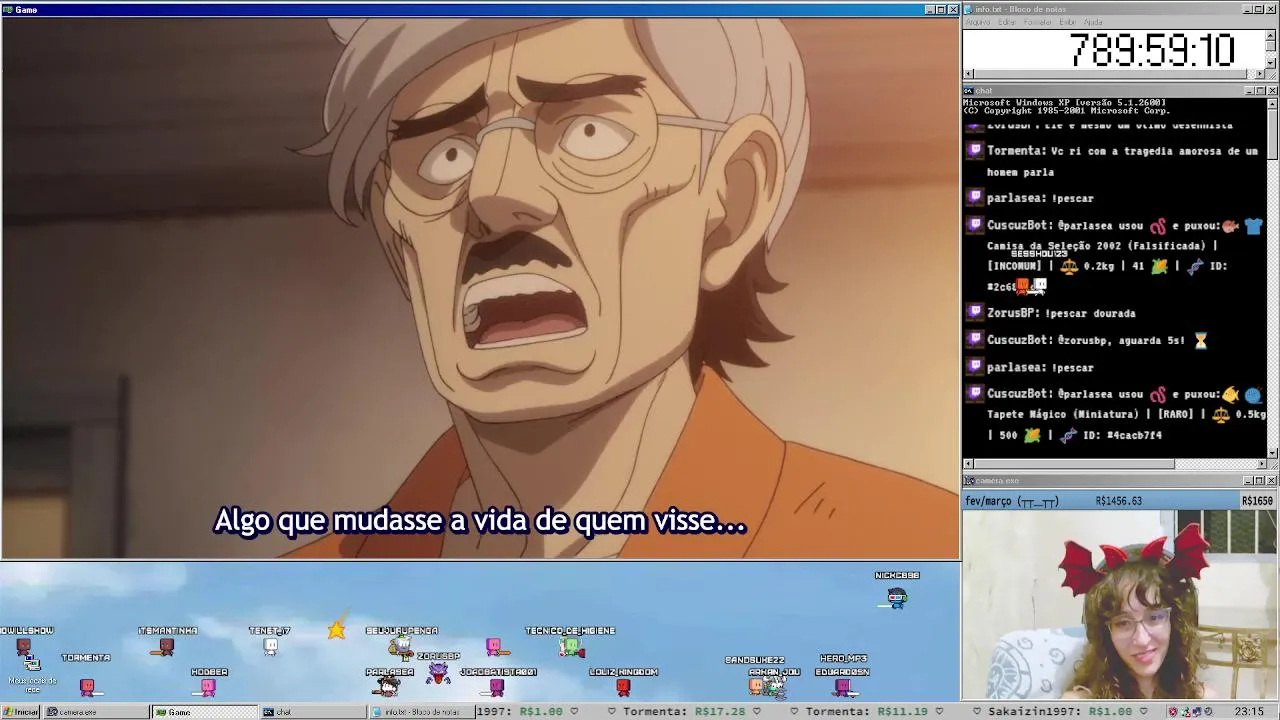Image resolution: width=1280 pixels, height=720 pixels.
Task: Click the security shield tray icon
Action: pos(1174,712)
